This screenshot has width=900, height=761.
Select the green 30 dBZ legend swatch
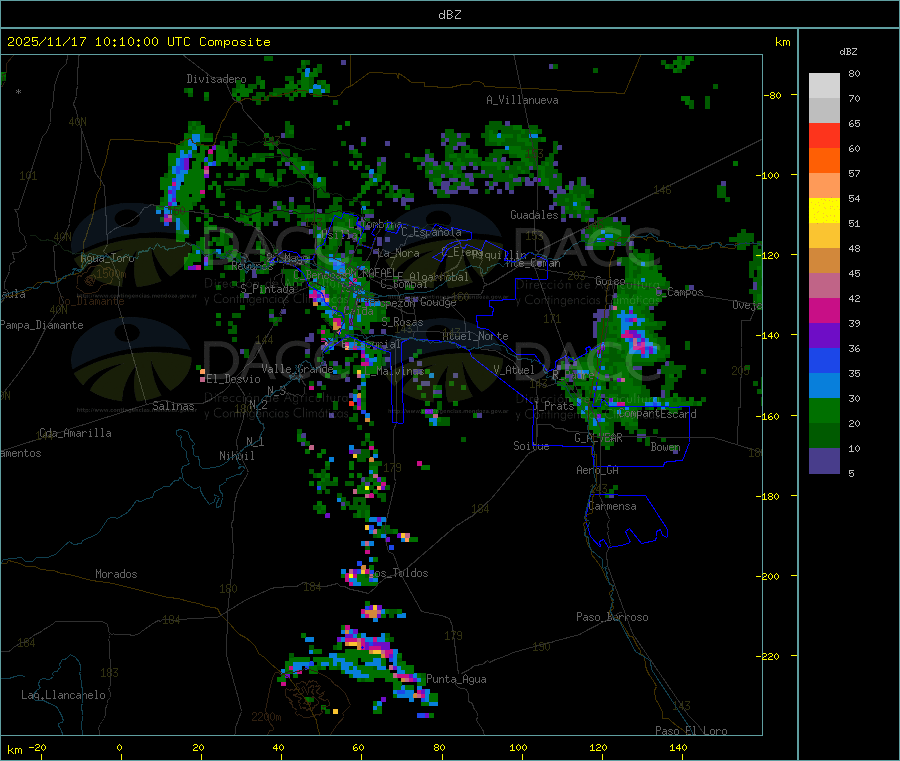[x=824, y=410]
